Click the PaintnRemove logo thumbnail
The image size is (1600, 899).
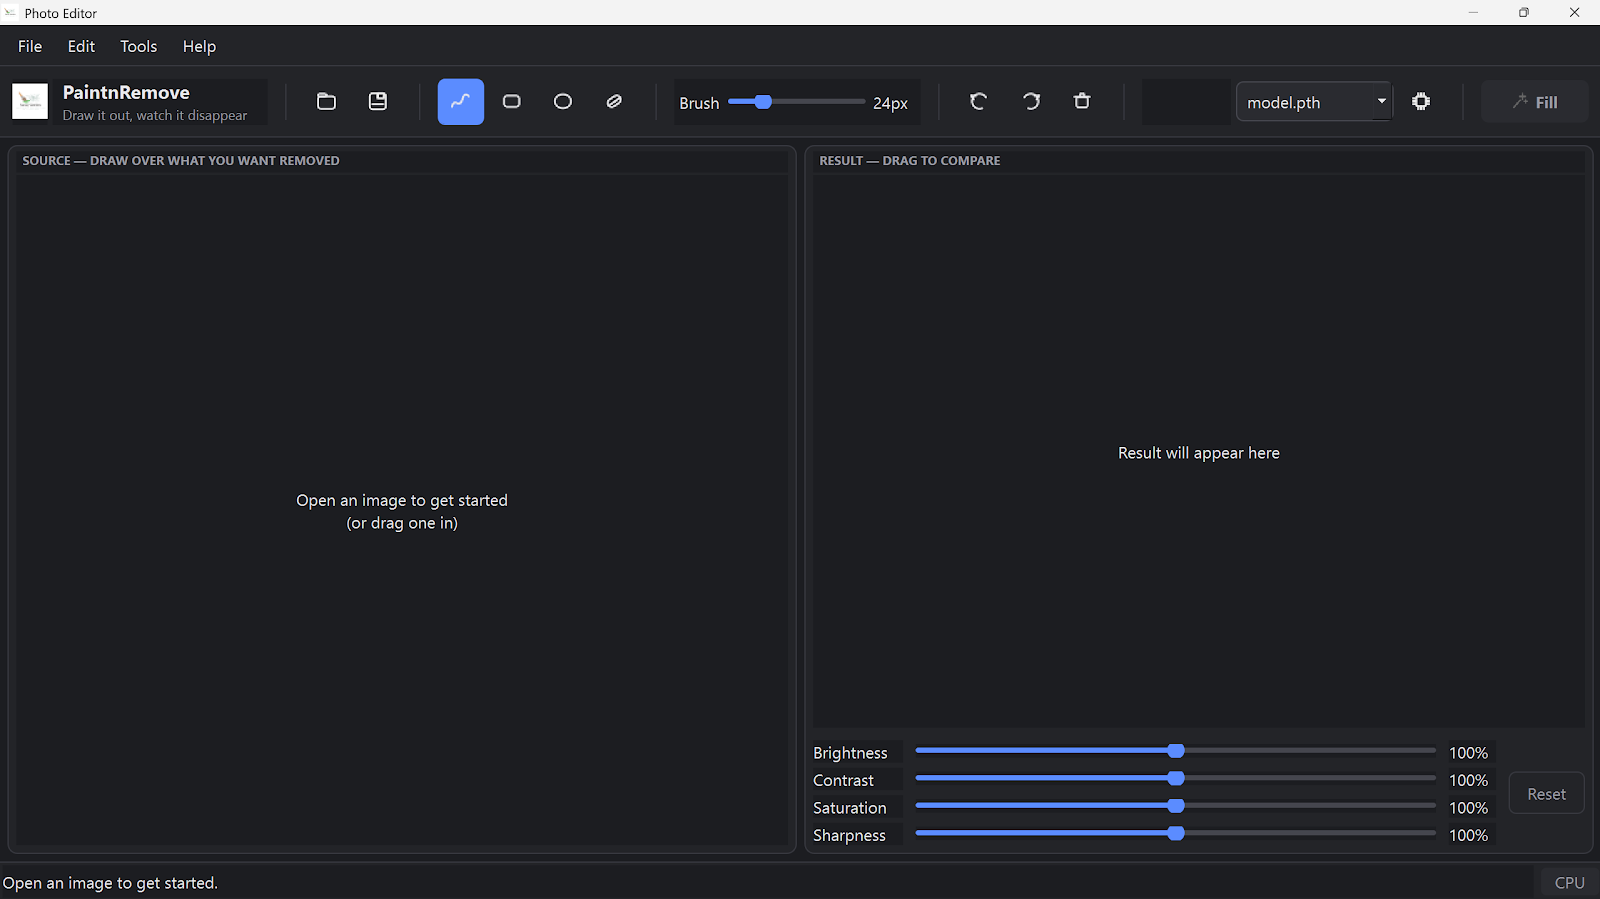tap(30, 101)
